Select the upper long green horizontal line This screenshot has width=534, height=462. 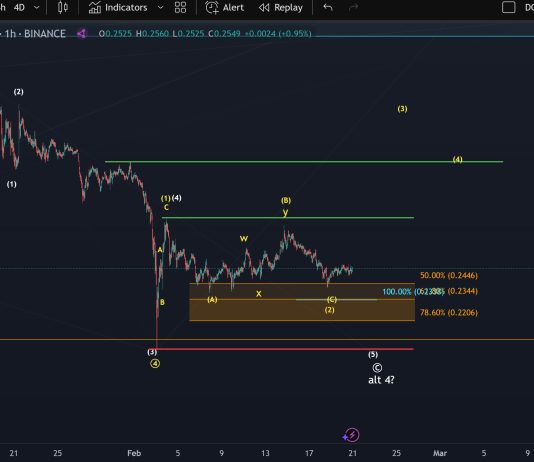[x=304, y=162]
